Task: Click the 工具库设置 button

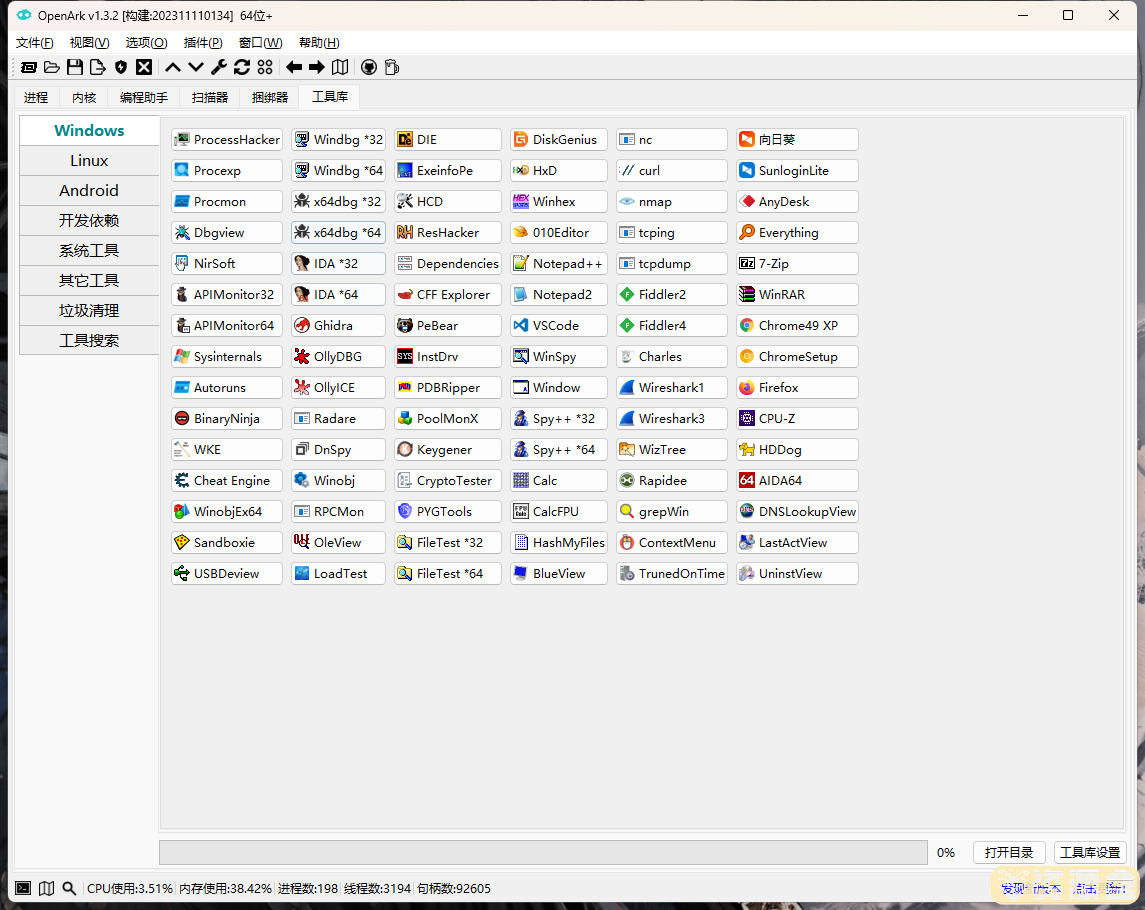Action: click(1090, 852)
